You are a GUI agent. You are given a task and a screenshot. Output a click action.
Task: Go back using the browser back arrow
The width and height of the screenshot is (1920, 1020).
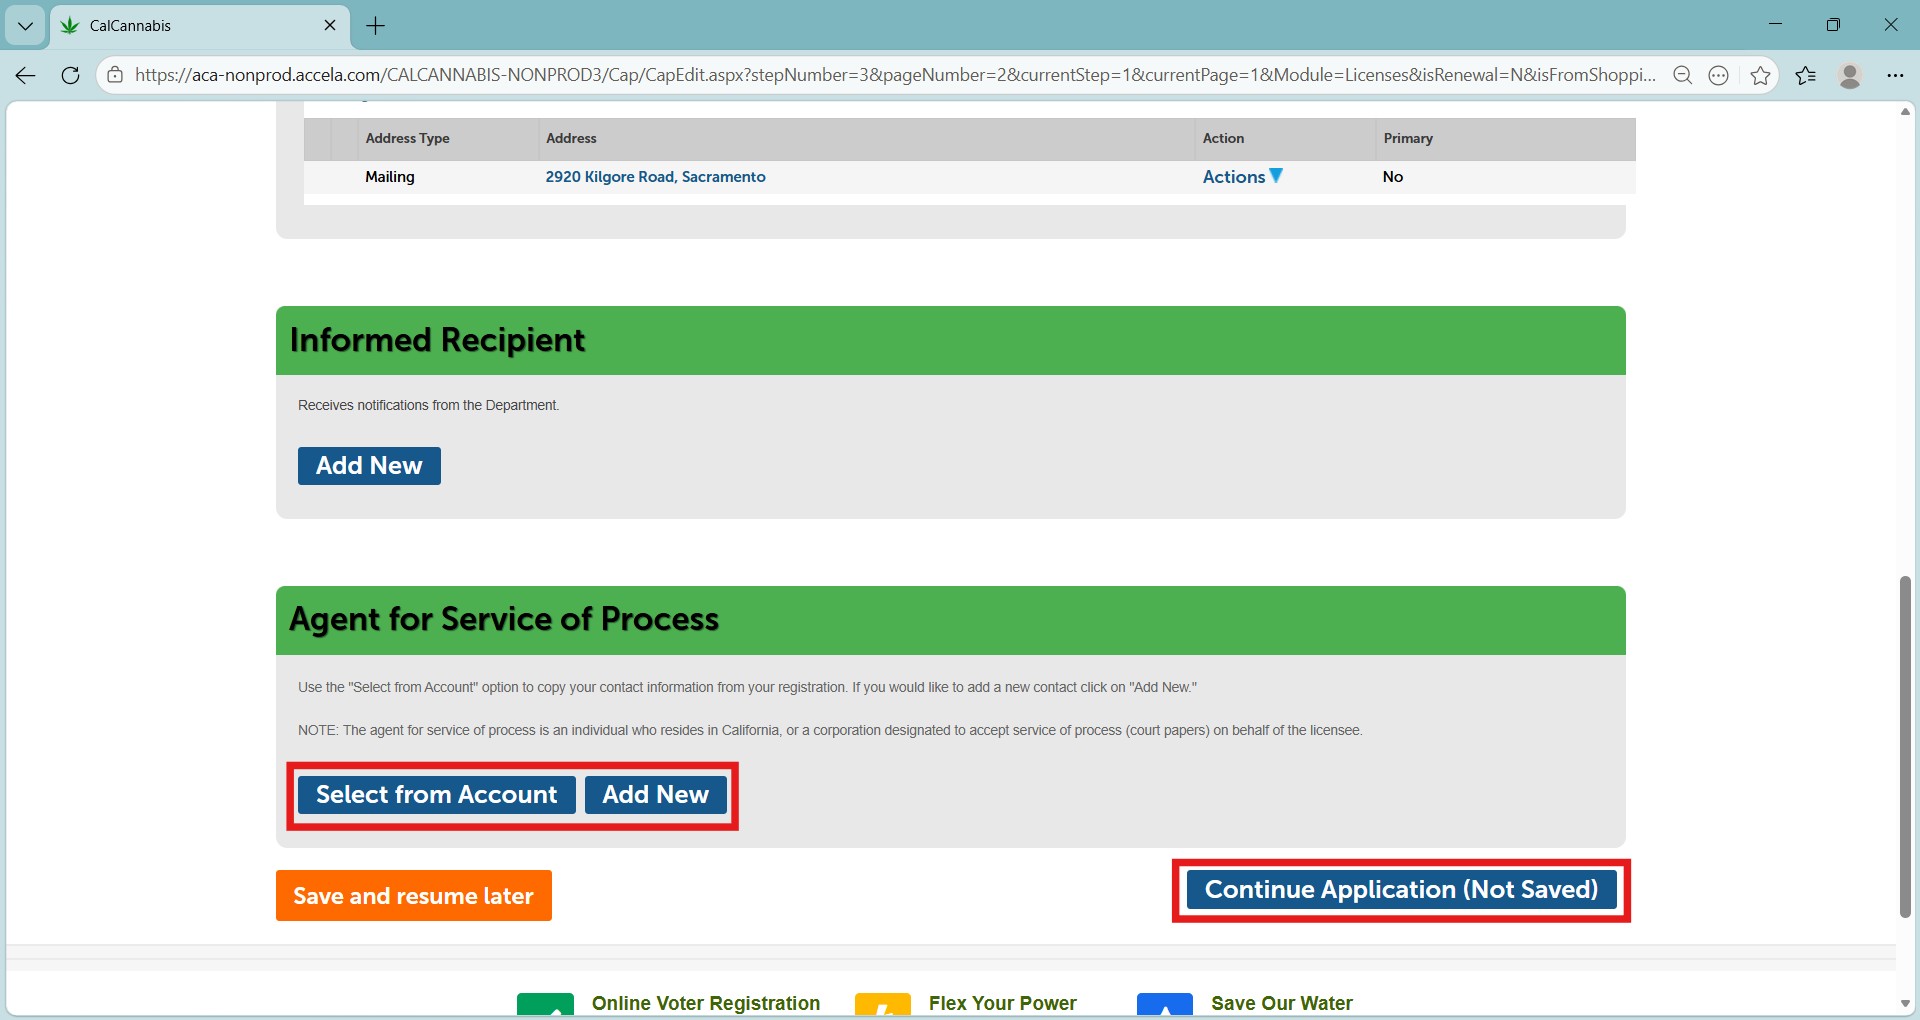(x=26, y=75)
